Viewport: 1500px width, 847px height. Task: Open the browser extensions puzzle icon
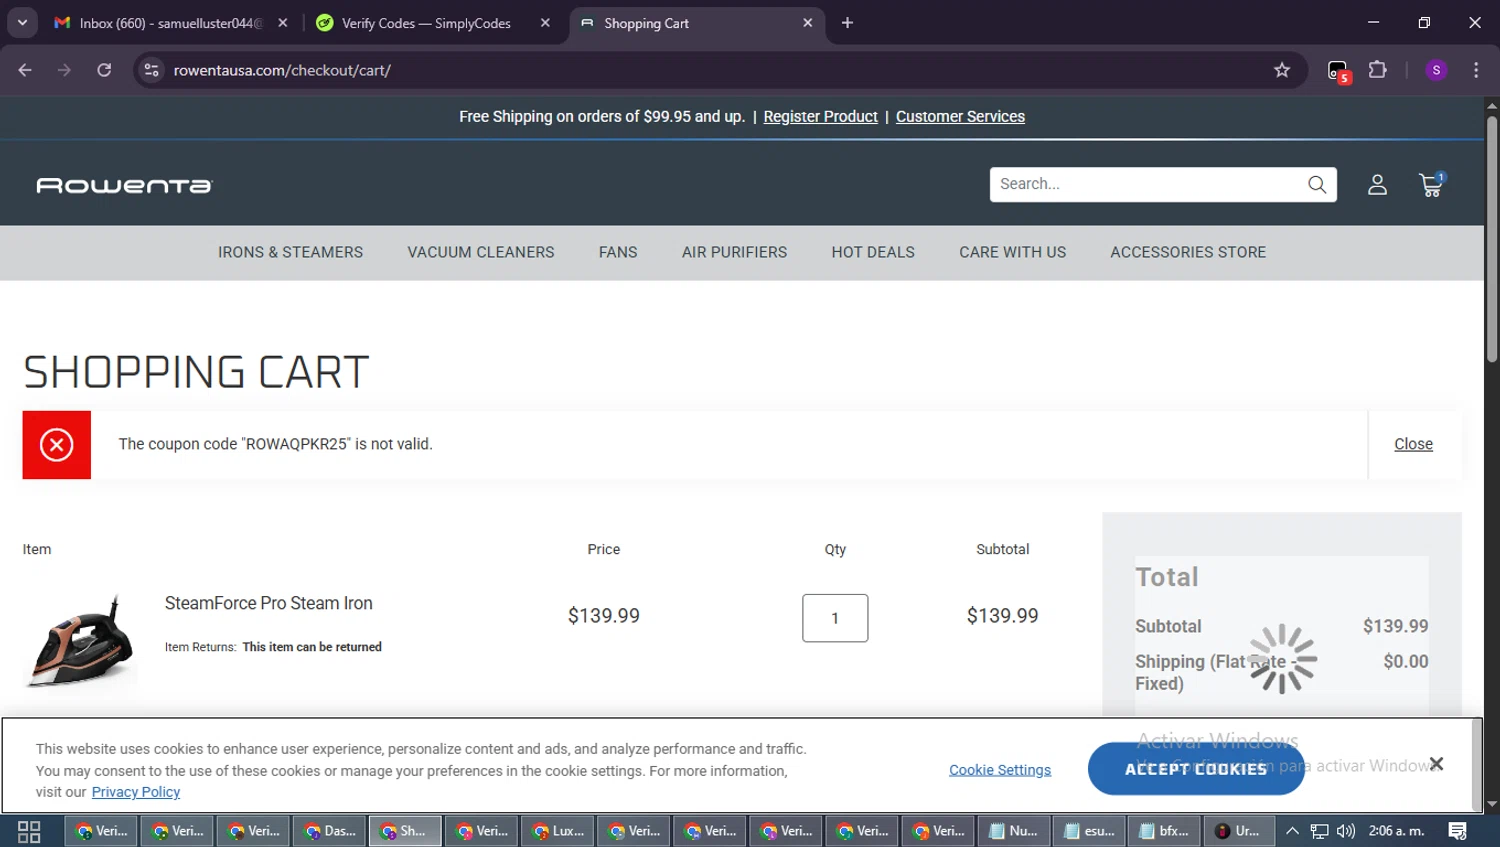(1378, 70)
